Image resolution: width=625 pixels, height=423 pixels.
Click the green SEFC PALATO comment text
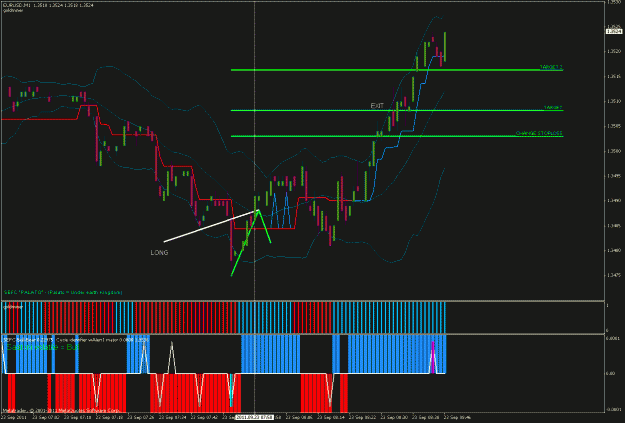pos(63,293)
